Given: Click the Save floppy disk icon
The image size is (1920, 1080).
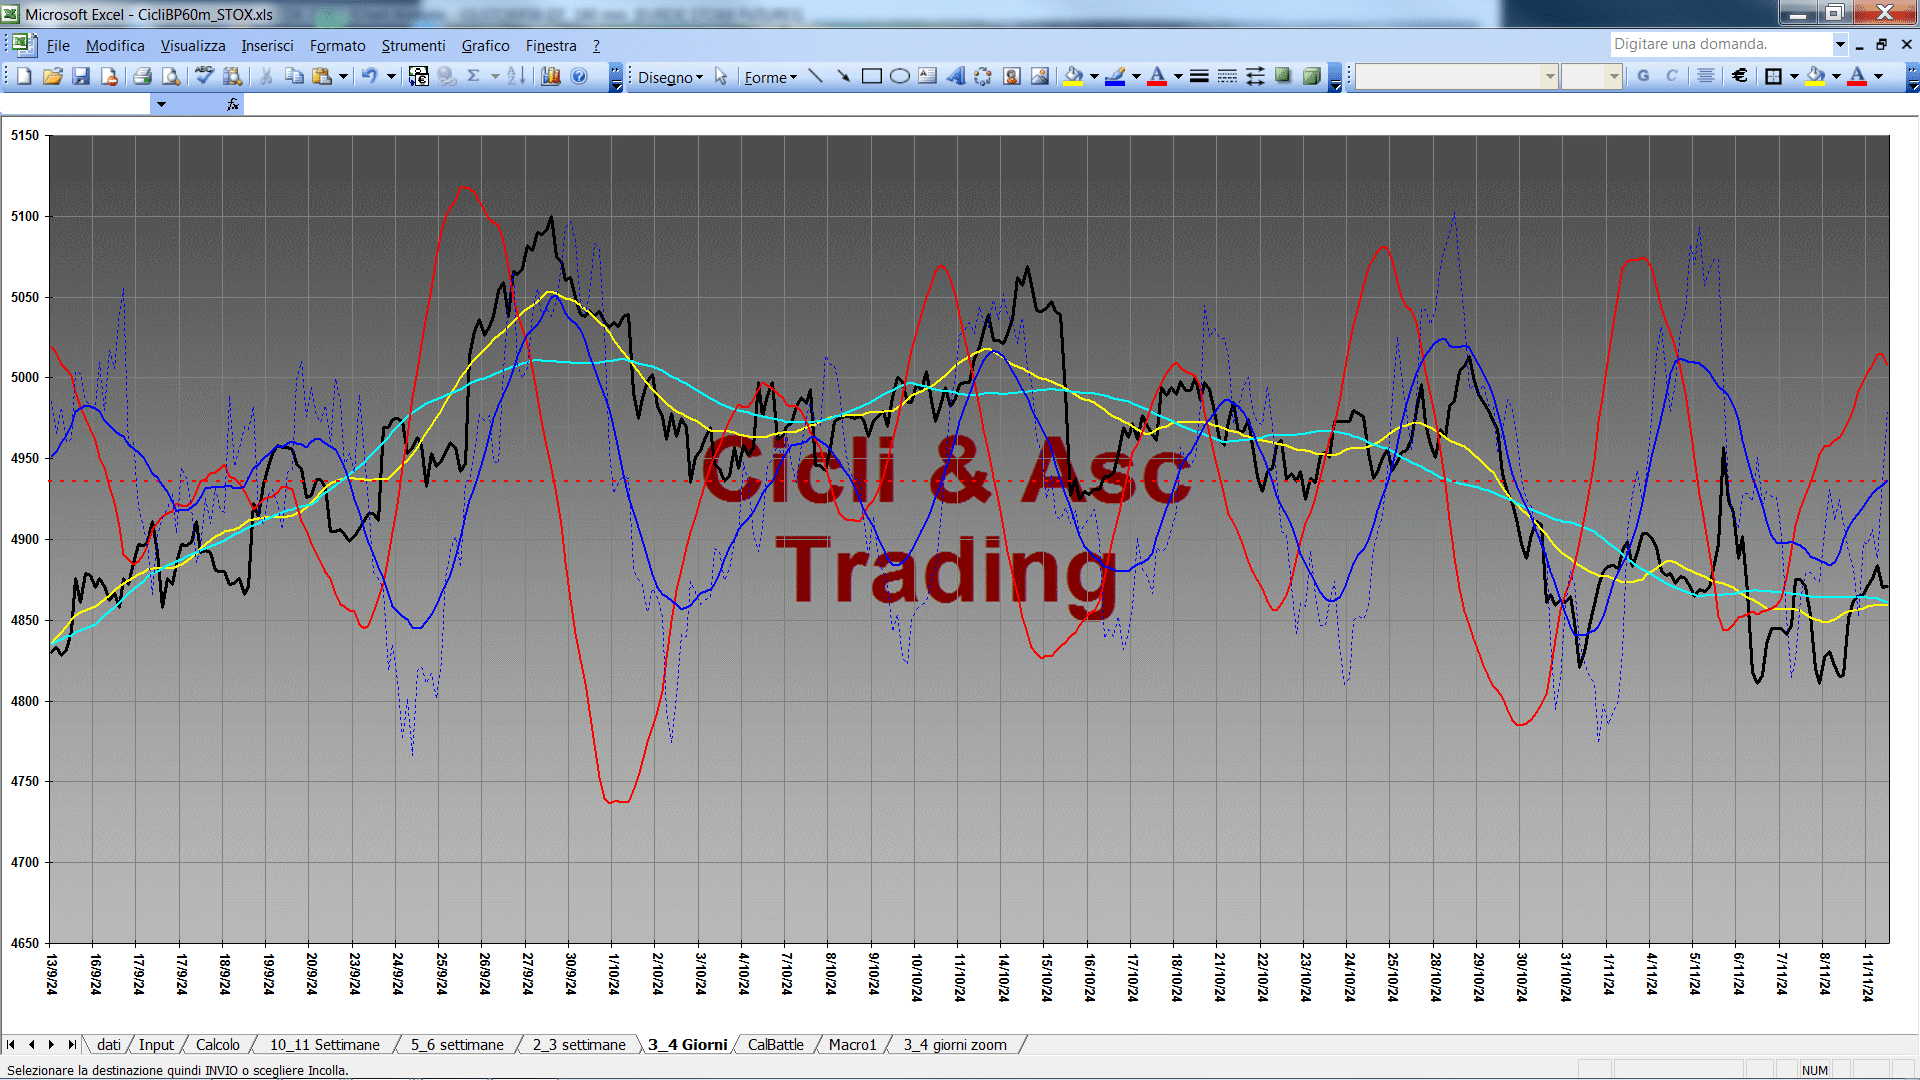Looking at the screenshot, I should [x=81, y=76].
